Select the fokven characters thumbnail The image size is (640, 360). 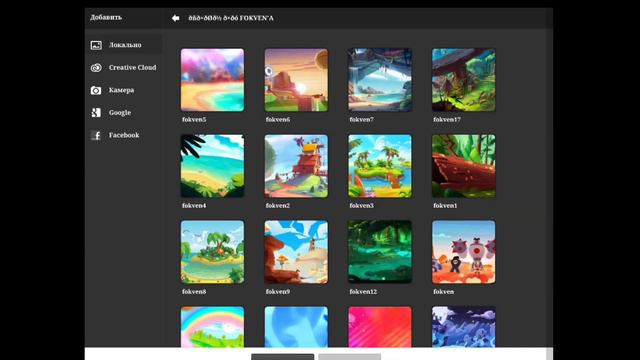pos(464,252)
